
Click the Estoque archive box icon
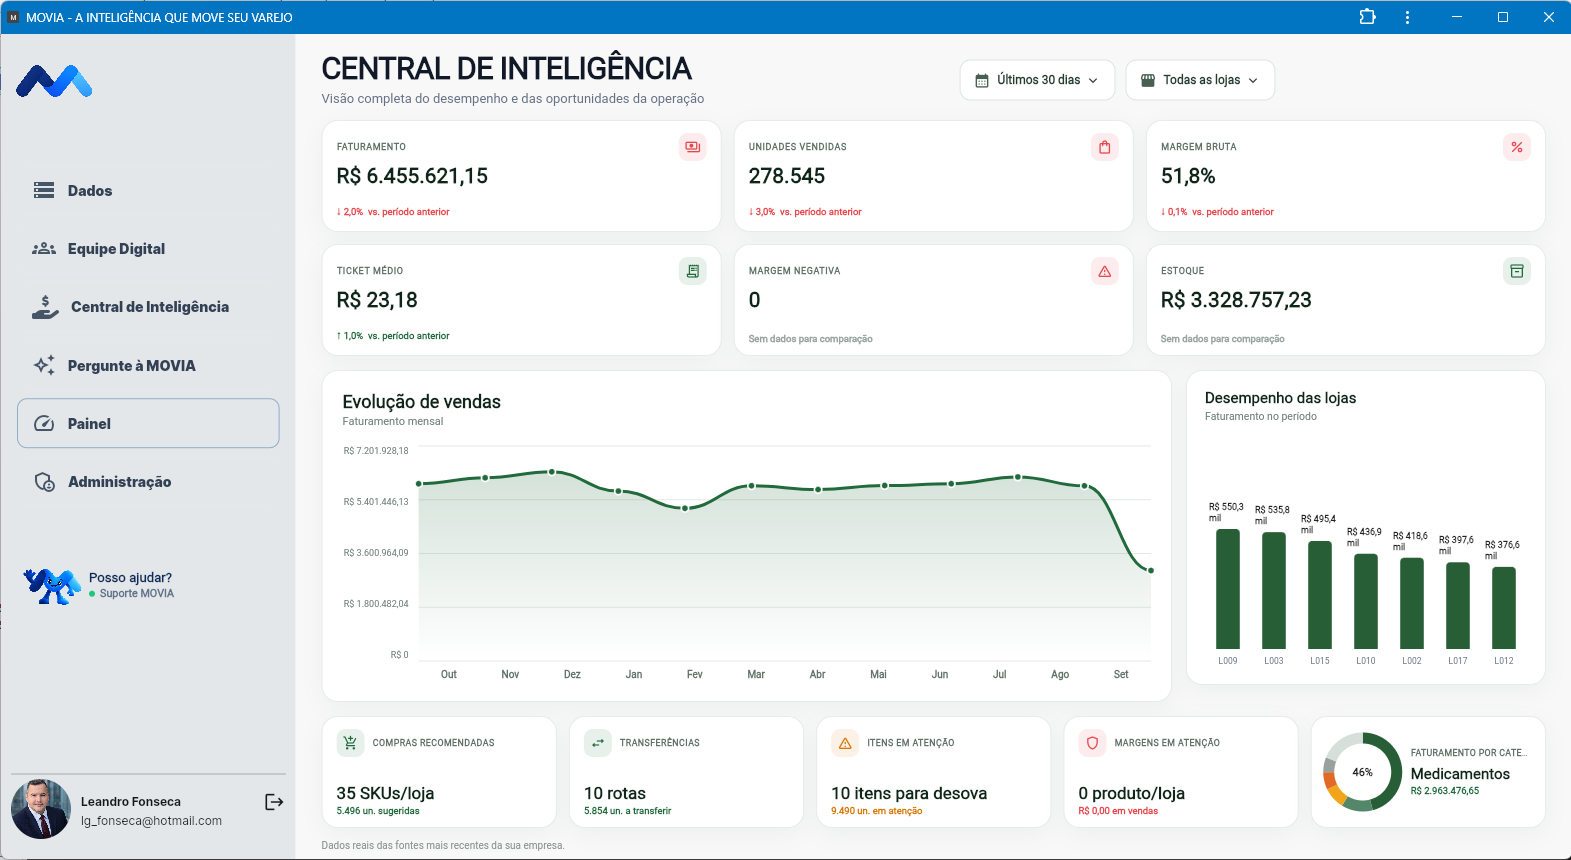pos(1517,271)
